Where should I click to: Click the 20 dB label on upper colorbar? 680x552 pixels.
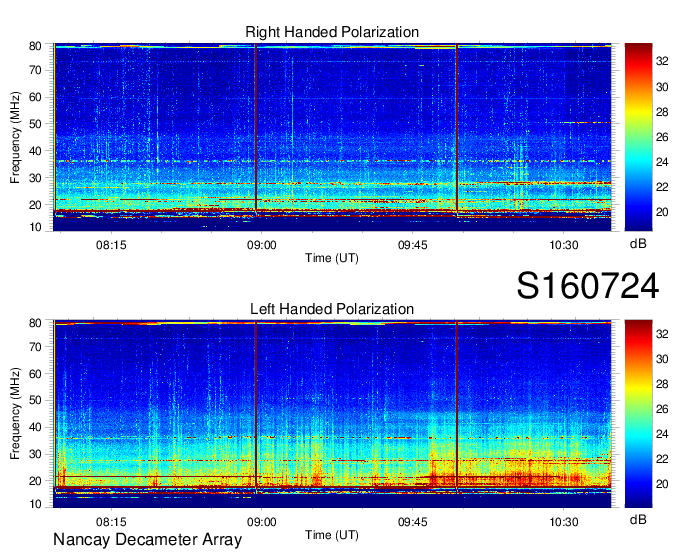(662, 212)
